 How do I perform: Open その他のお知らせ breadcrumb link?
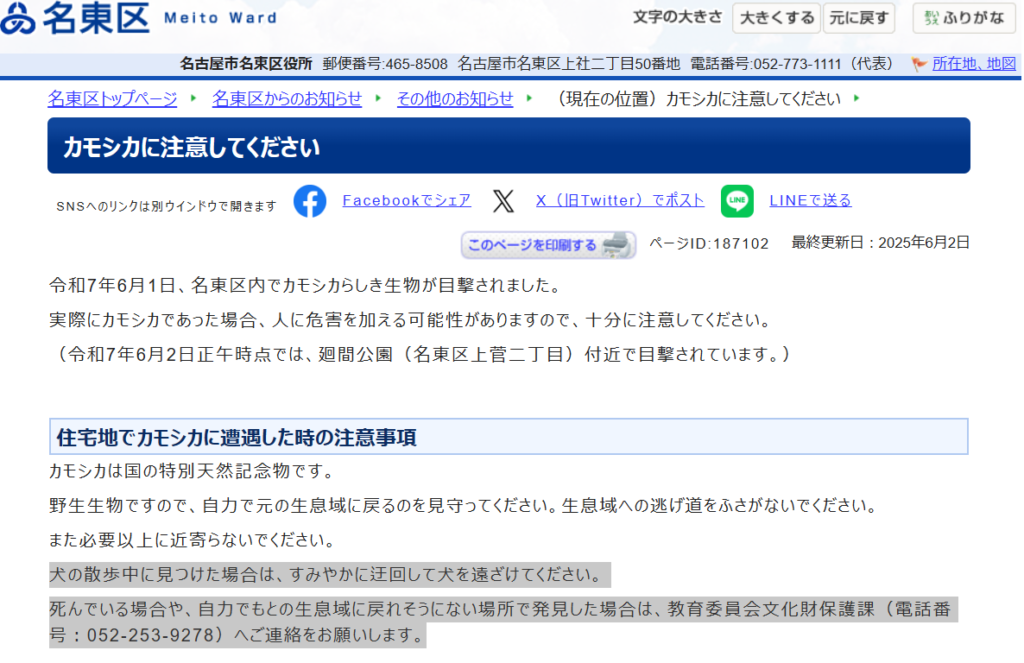(x=455, y=99)
